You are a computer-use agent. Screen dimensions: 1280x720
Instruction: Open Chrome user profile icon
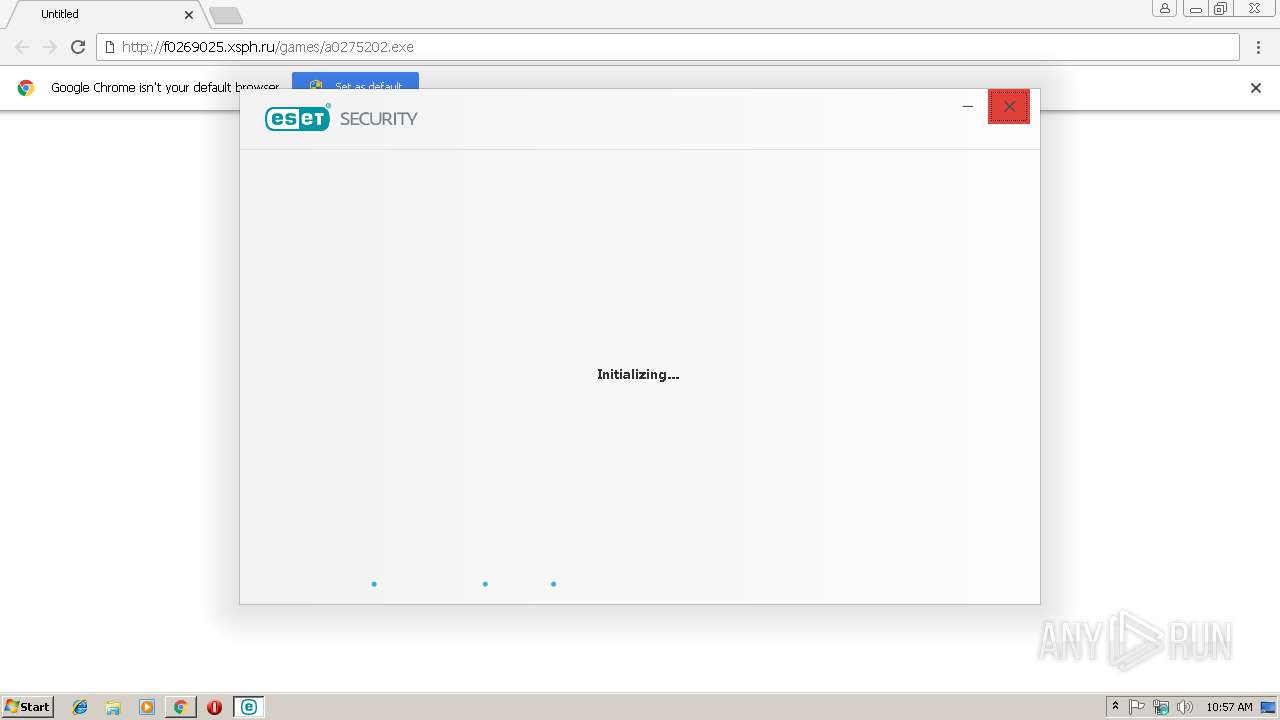tap(1165, 9)
